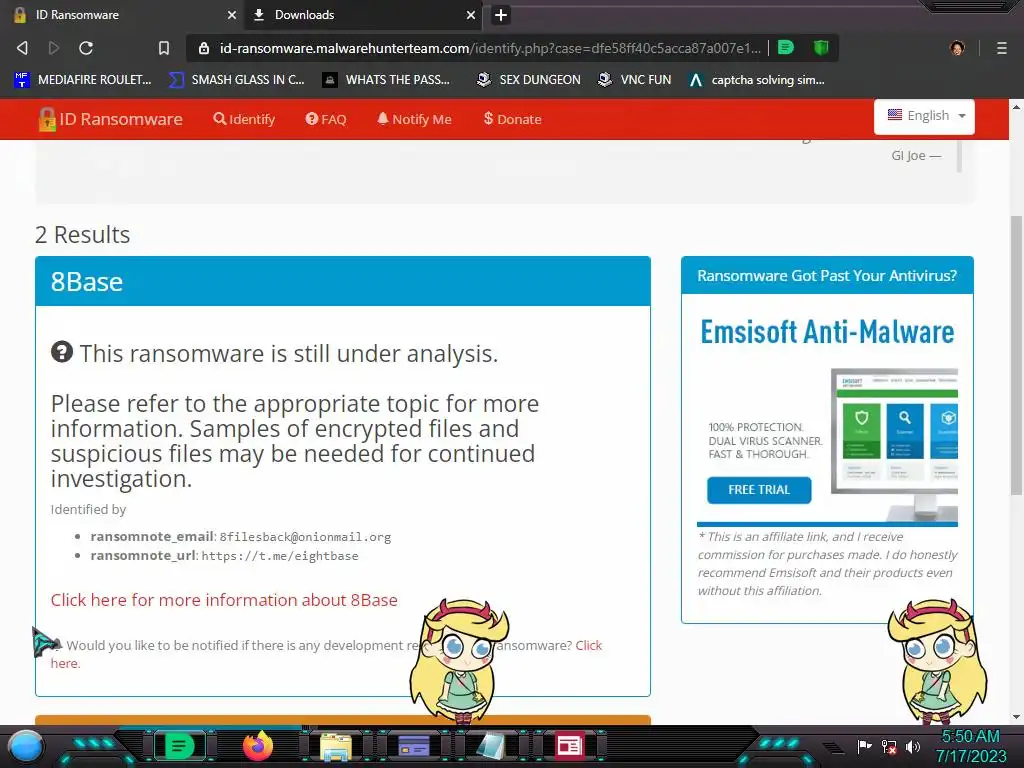Click the network tray icon
The image size is (1024, 768).
tap(889, 746)
